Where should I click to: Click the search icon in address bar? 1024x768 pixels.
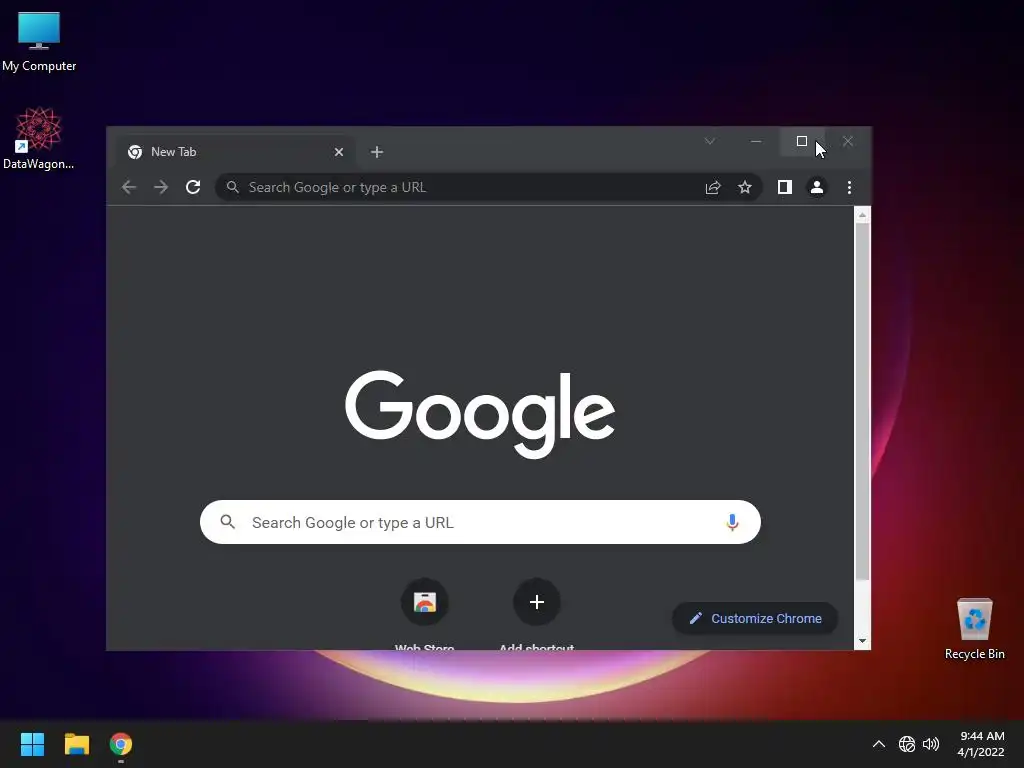[232, 187]
